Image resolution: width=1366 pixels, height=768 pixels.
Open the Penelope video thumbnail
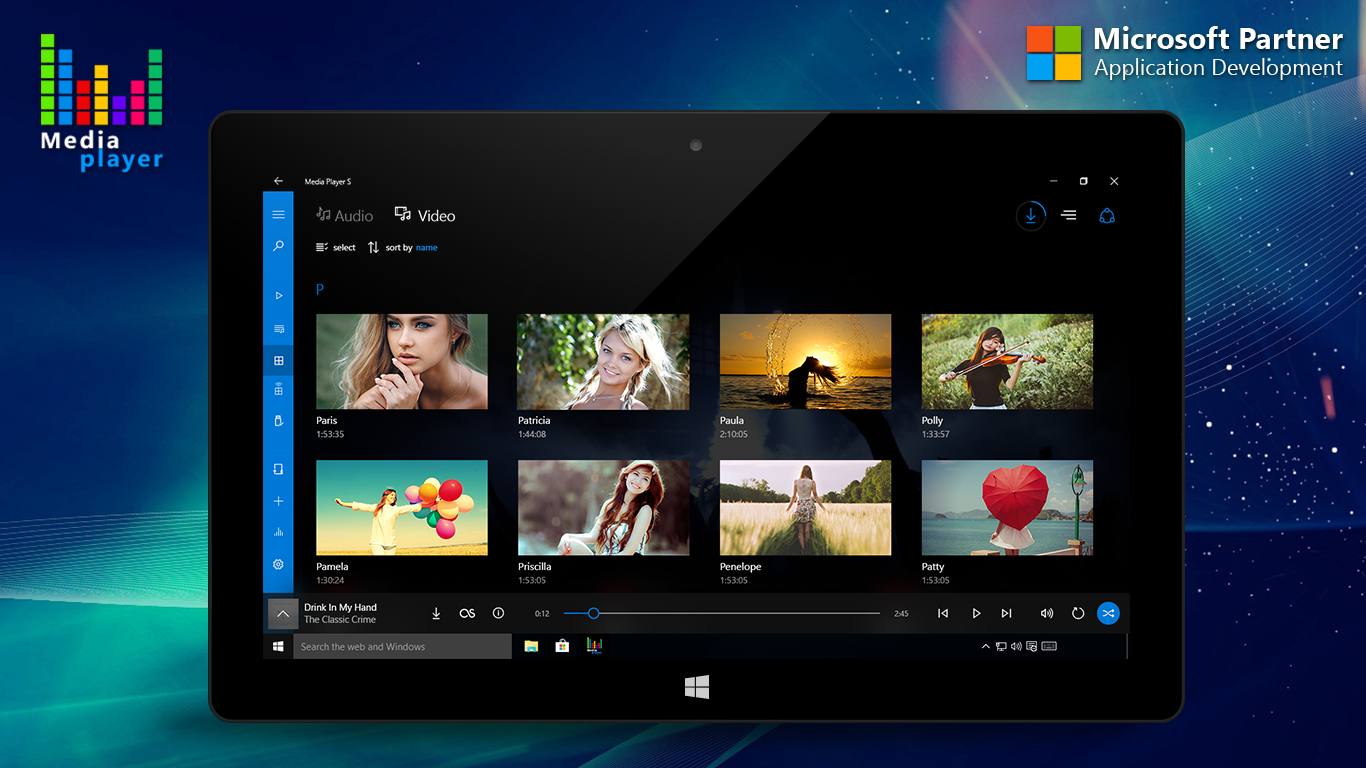[x=805, y=507]
